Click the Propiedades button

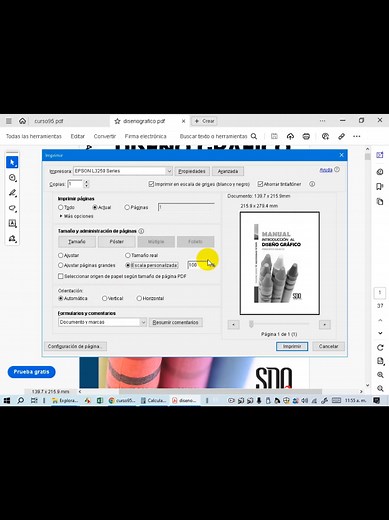[x=192, y=171]
